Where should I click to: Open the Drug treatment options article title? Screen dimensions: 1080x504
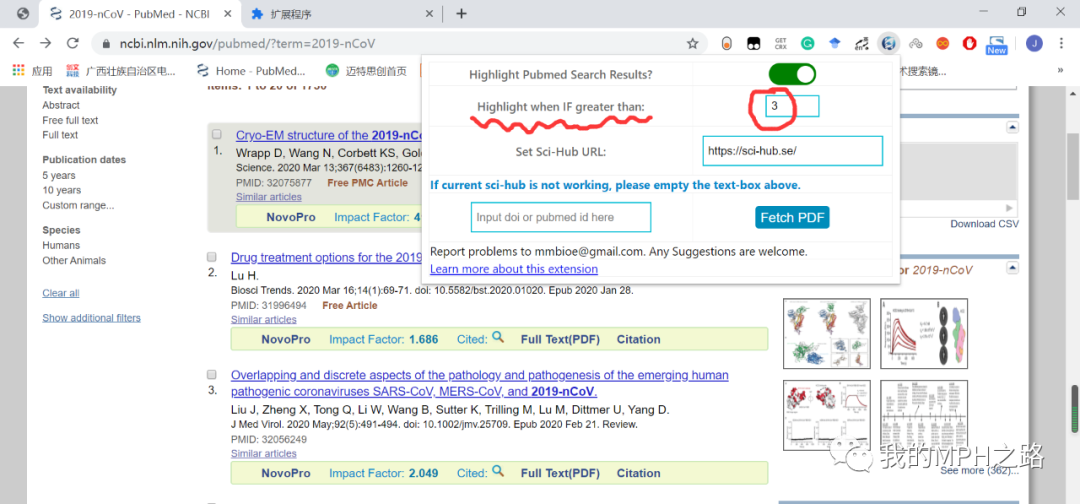326,258
